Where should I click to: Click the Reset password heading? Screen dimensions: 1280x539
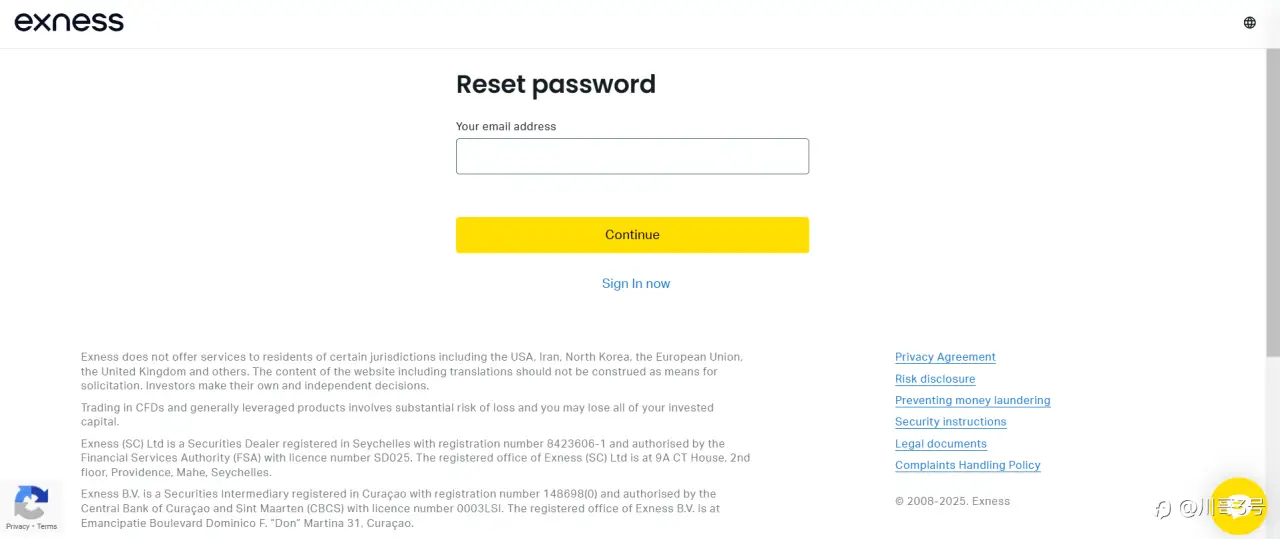(x=556, y=84)
